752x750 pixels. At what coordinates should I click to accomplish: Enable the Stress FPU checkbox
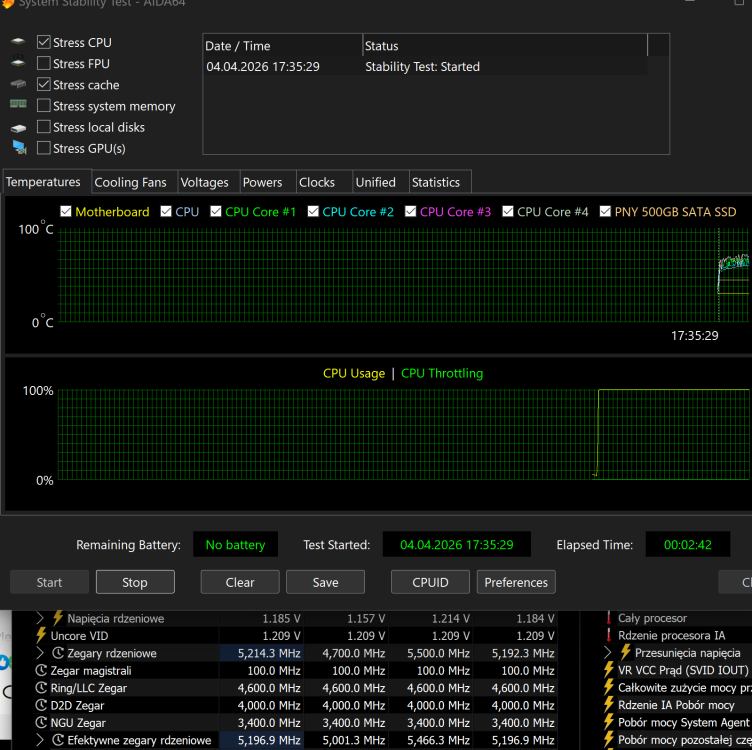point(44,64)
